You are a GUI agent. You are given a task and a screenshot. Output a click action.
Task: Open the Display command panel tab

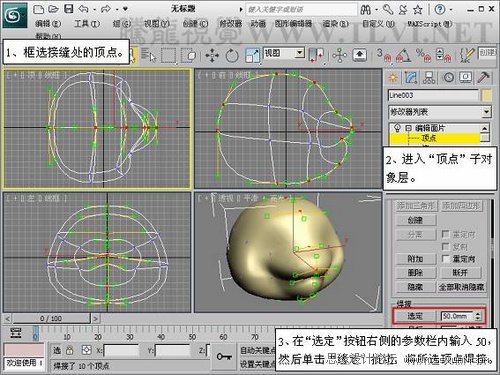(465, 78)
